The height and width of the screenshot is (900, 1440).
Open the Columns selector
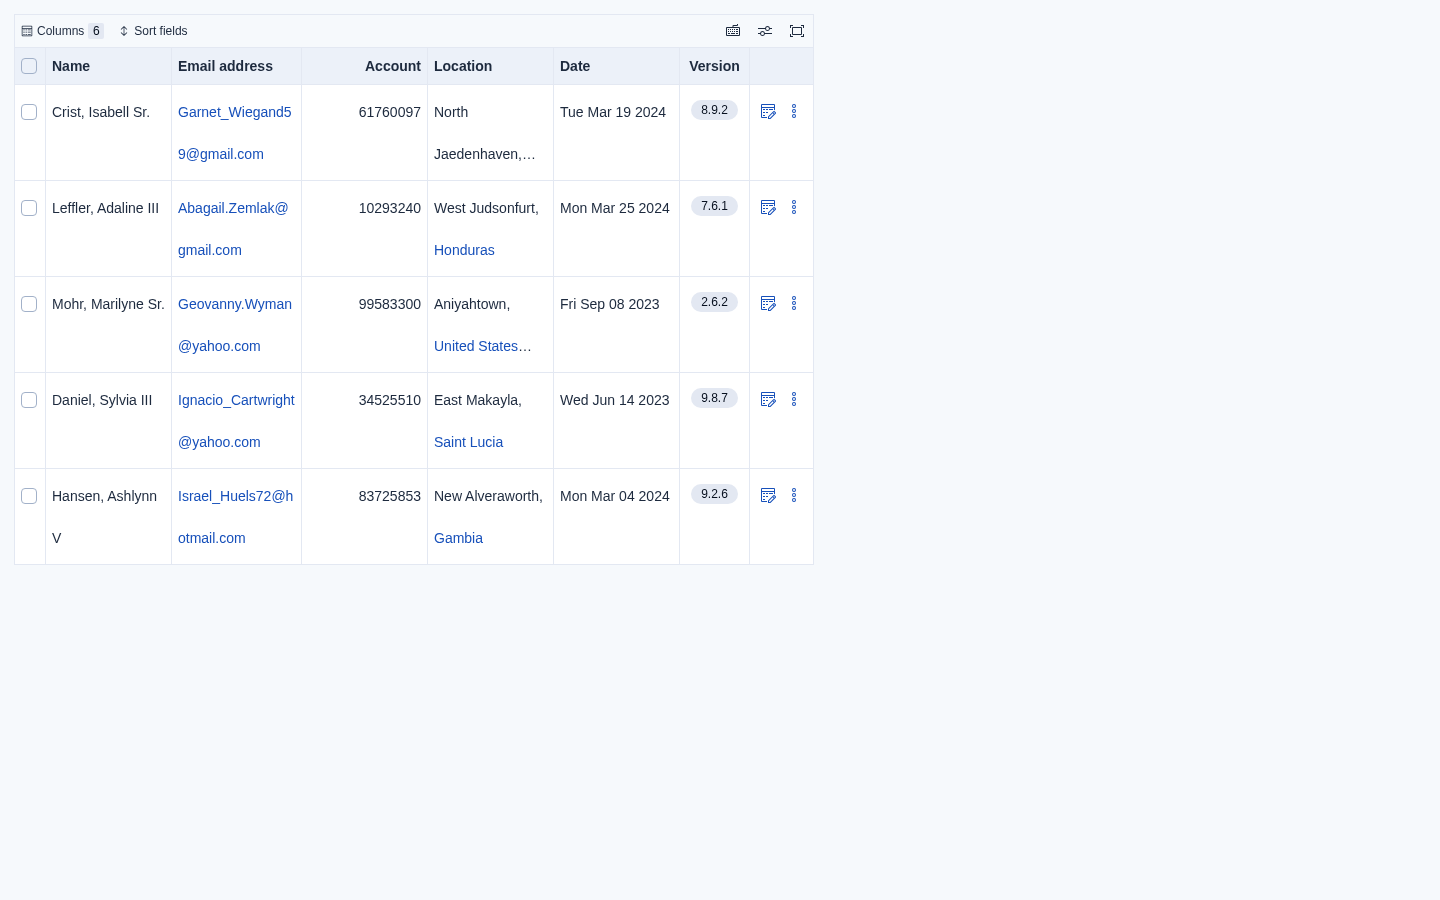(x=62, y=31)
